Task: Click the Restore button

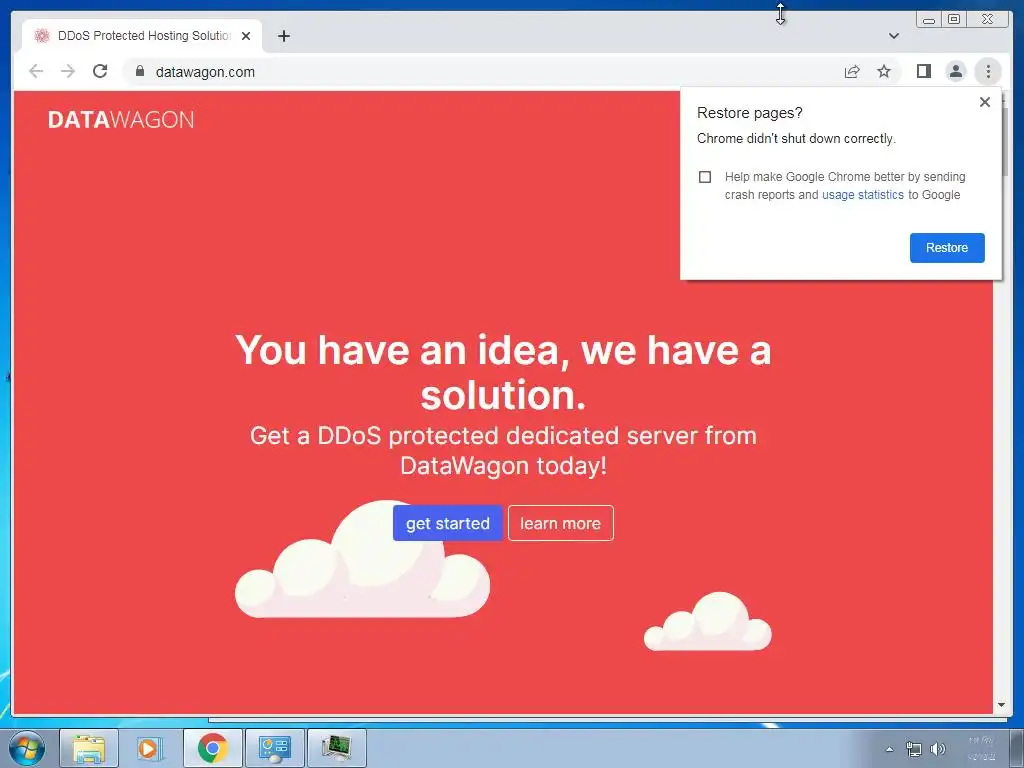Action: [x=947, y=248]
